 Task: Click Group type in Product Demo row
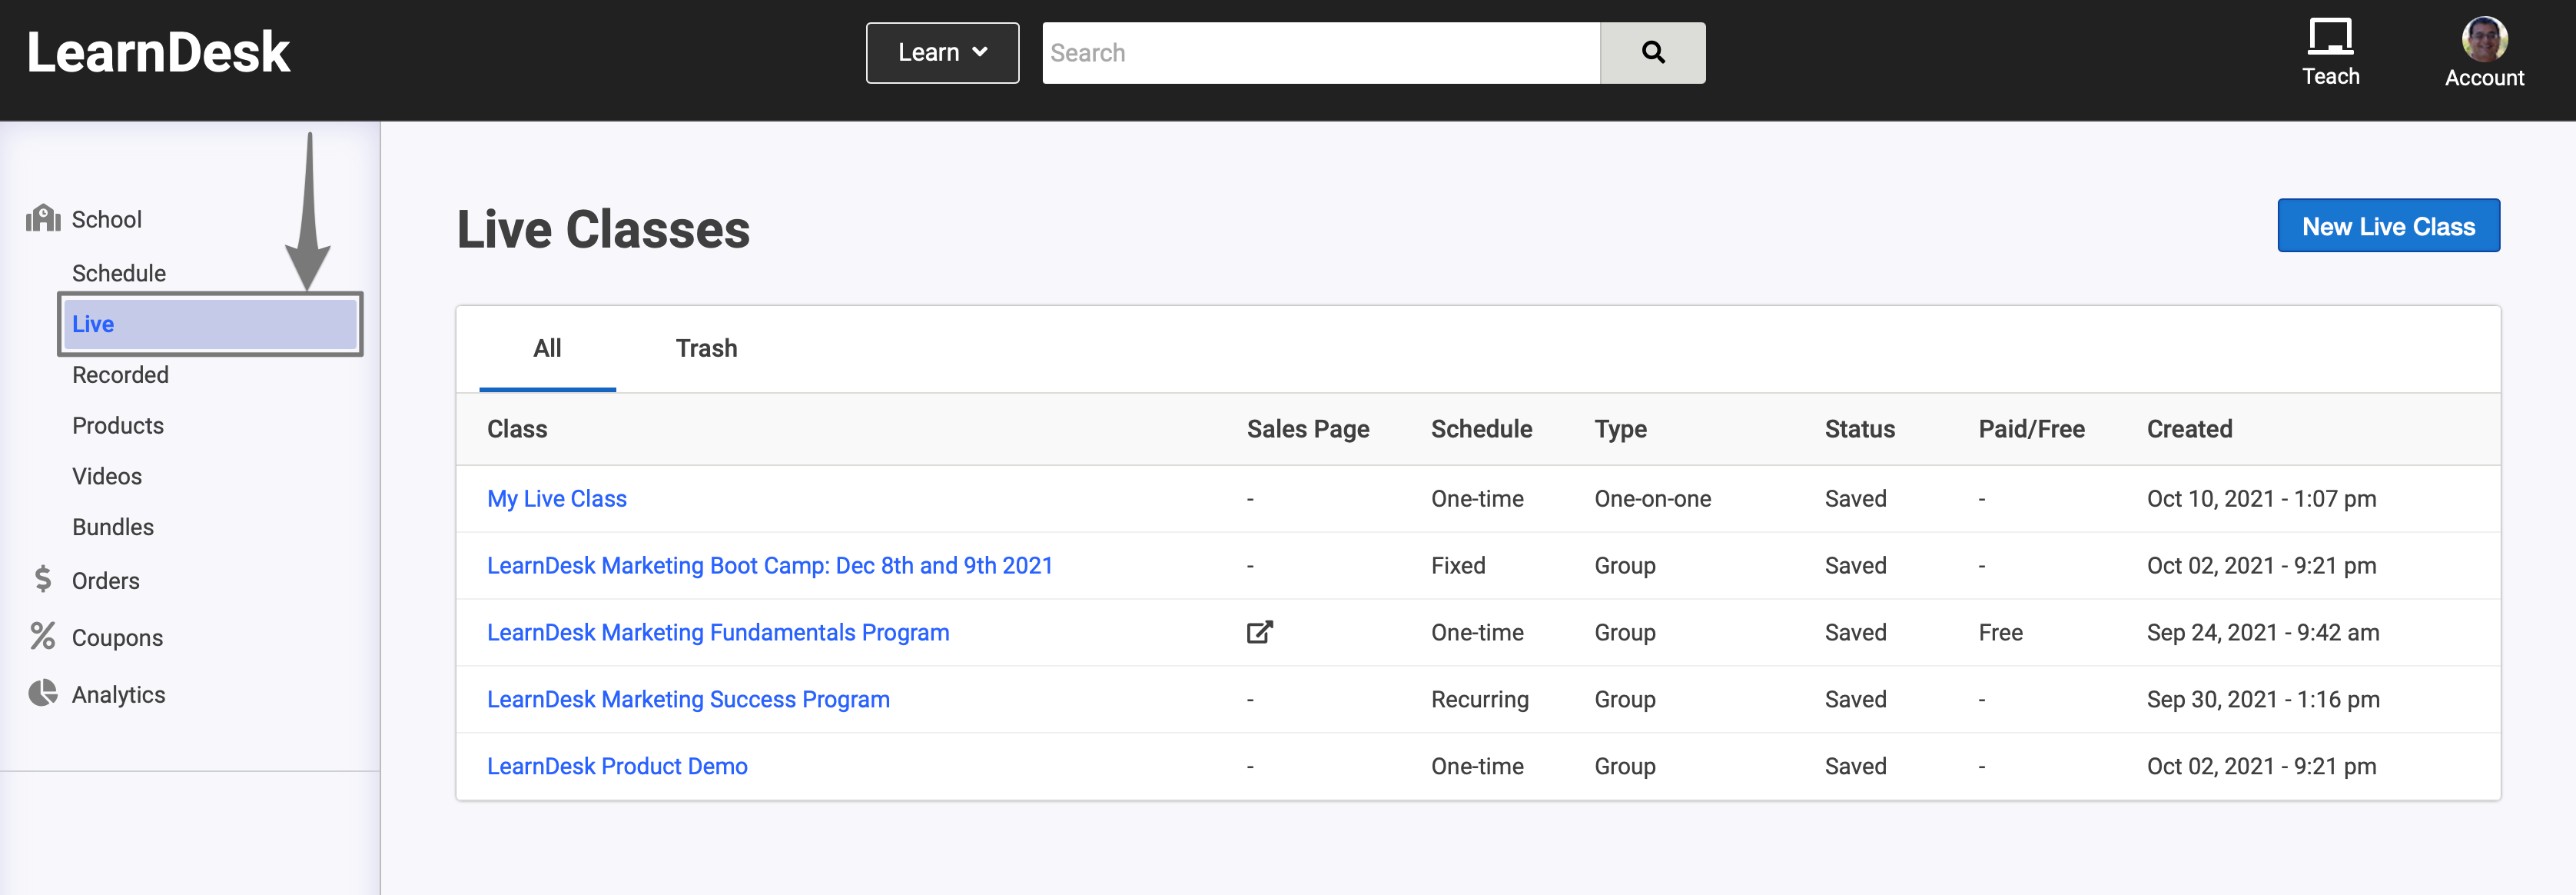click(x=1624, y=766)
